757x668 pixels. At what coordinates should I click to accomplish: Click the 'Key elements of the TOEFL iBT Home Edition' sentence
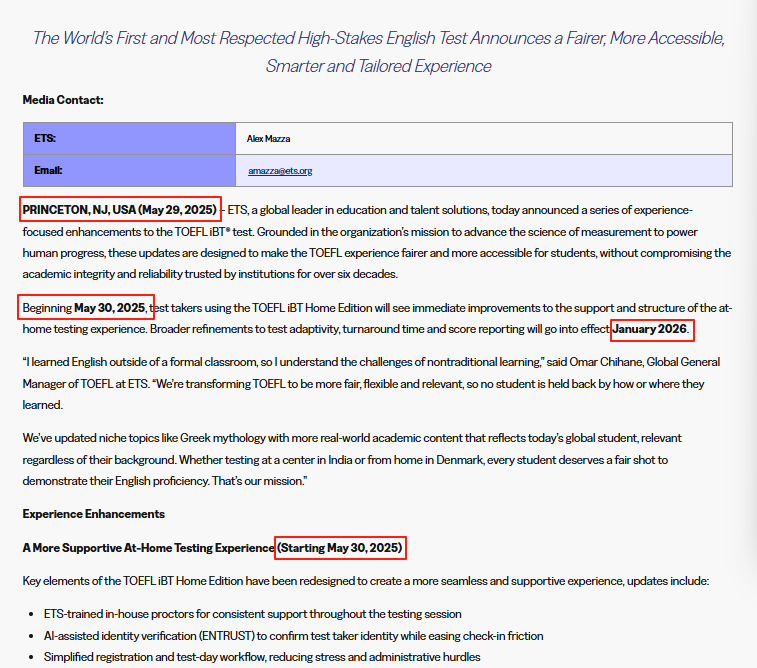click(366, 581)
